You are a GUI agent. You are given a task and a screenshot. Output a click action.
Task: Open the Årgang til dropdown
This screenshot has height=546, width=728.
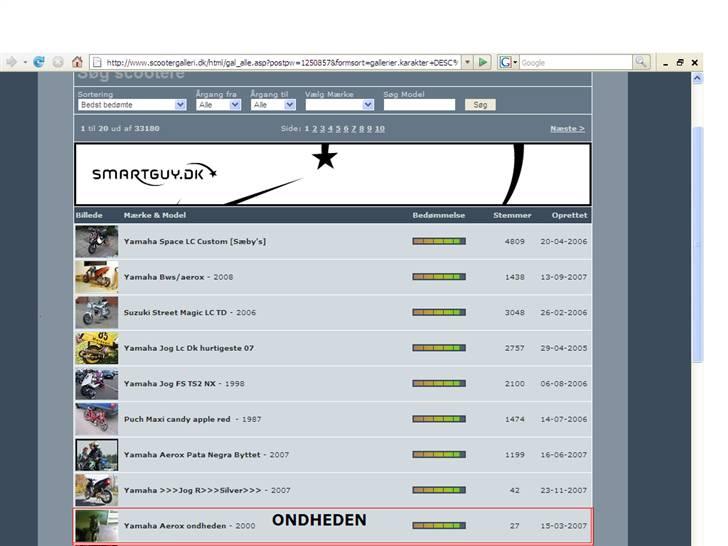coord(274,104)
